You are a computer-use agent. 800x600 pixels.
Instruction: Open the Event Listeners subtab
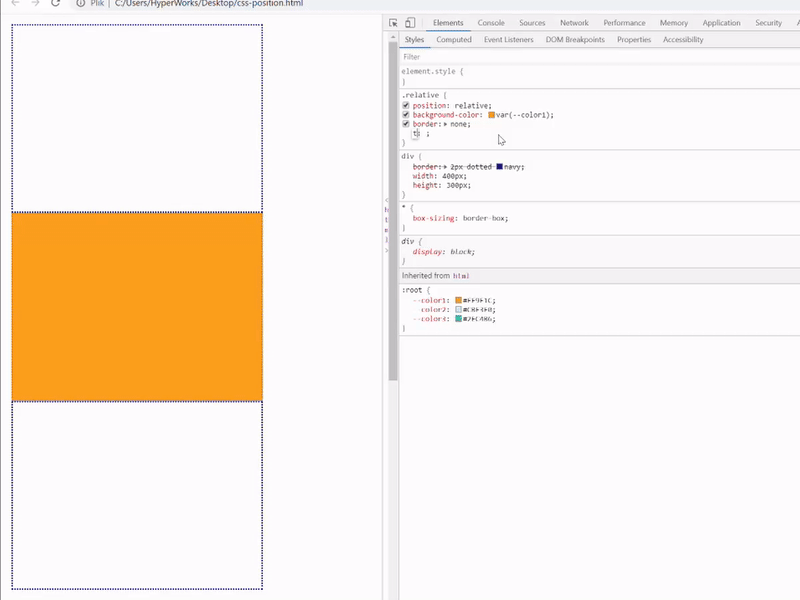508,40
